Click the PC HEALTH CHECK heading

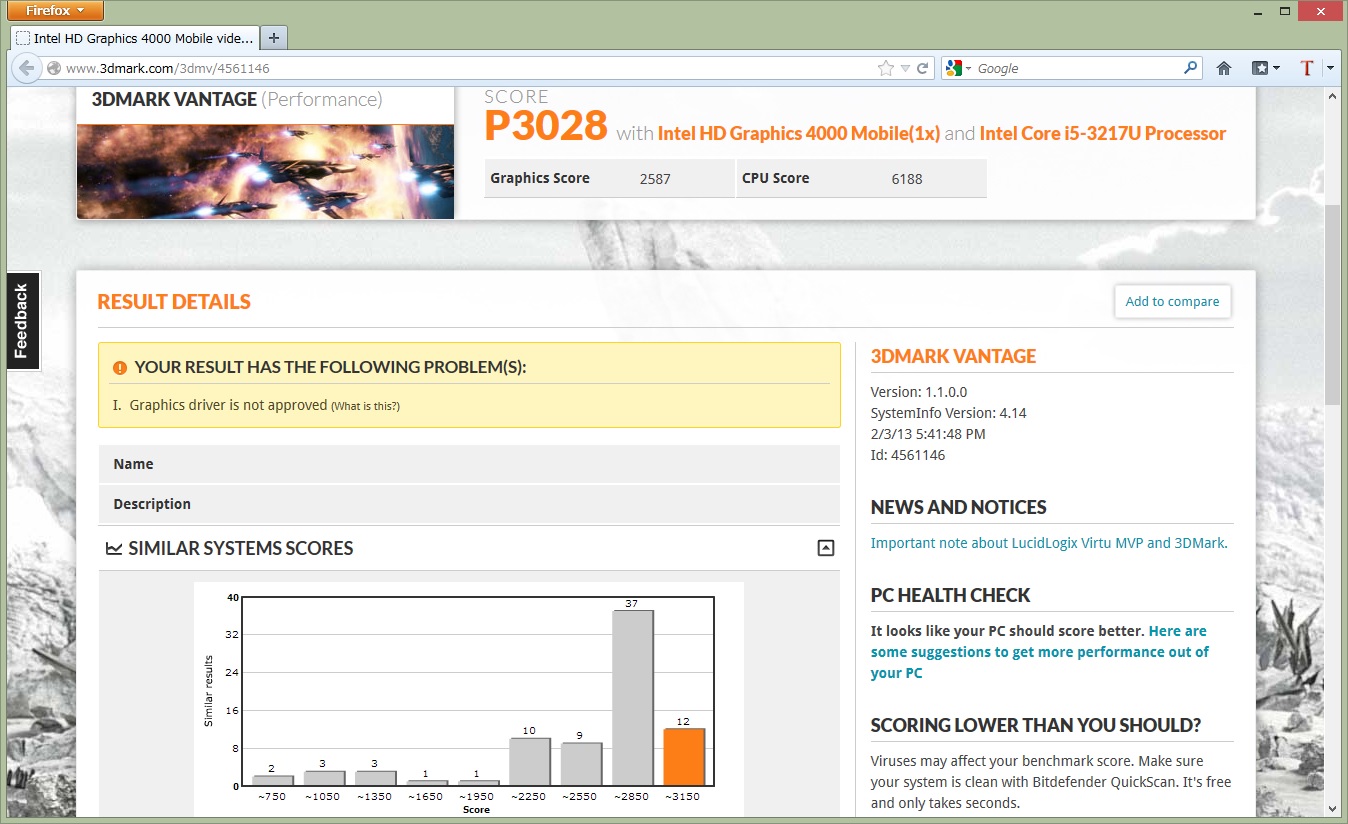point(951,595)
